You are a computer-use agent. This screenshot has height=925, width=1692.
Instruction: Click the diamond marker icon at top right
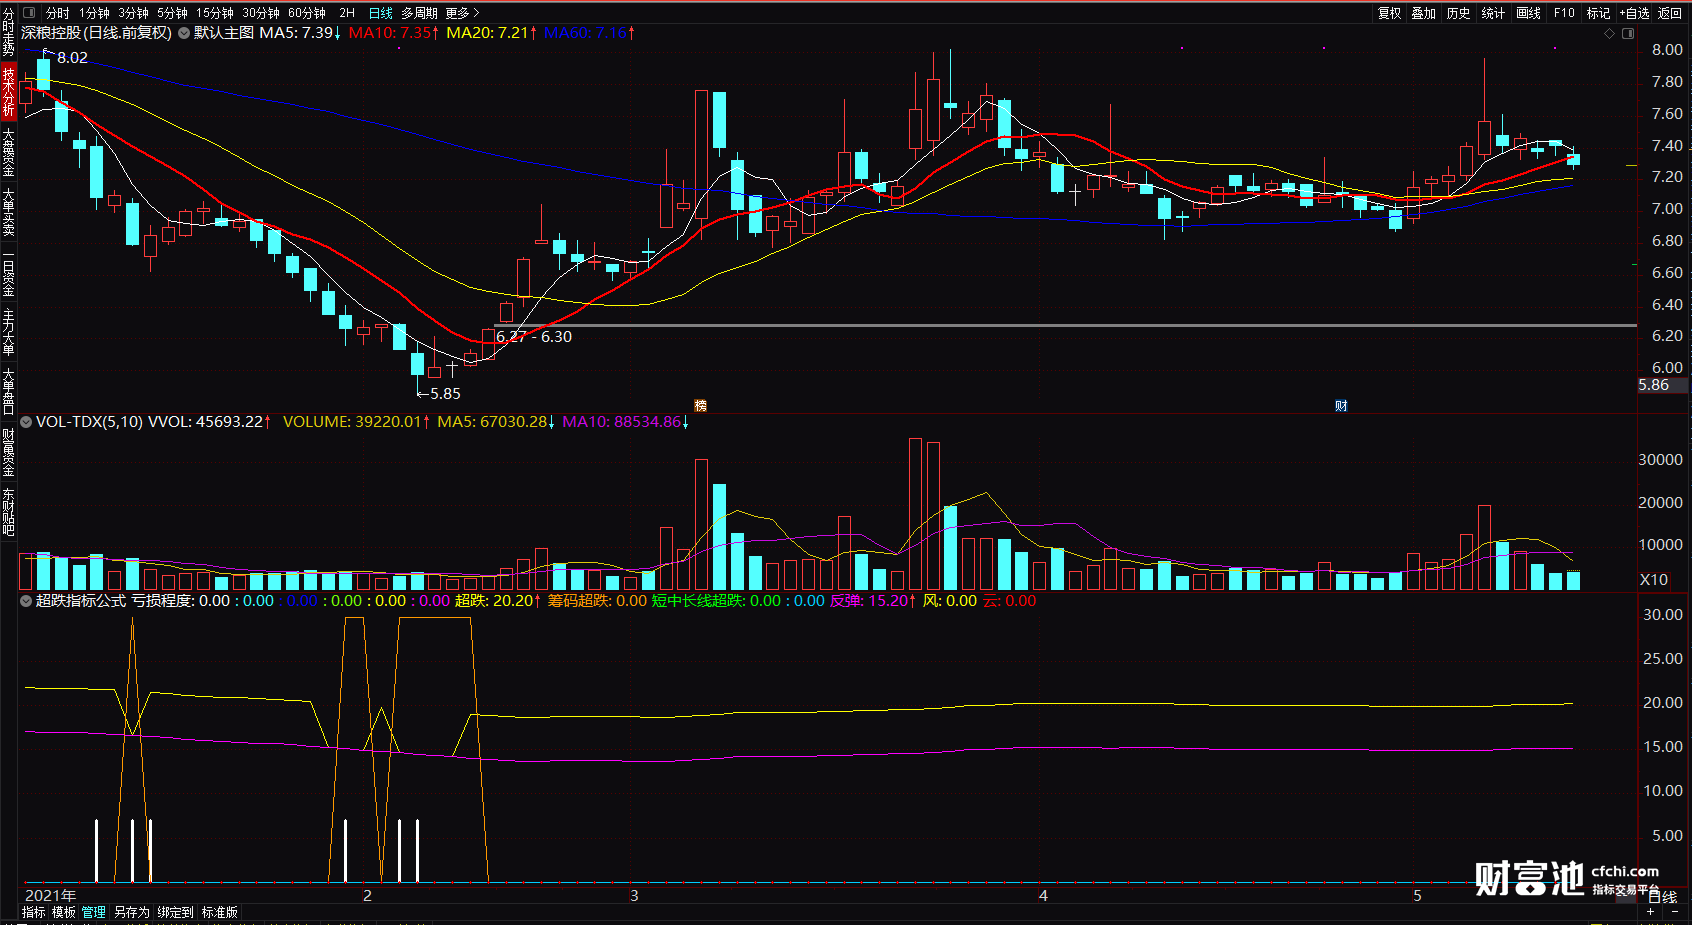[1609, 34]
